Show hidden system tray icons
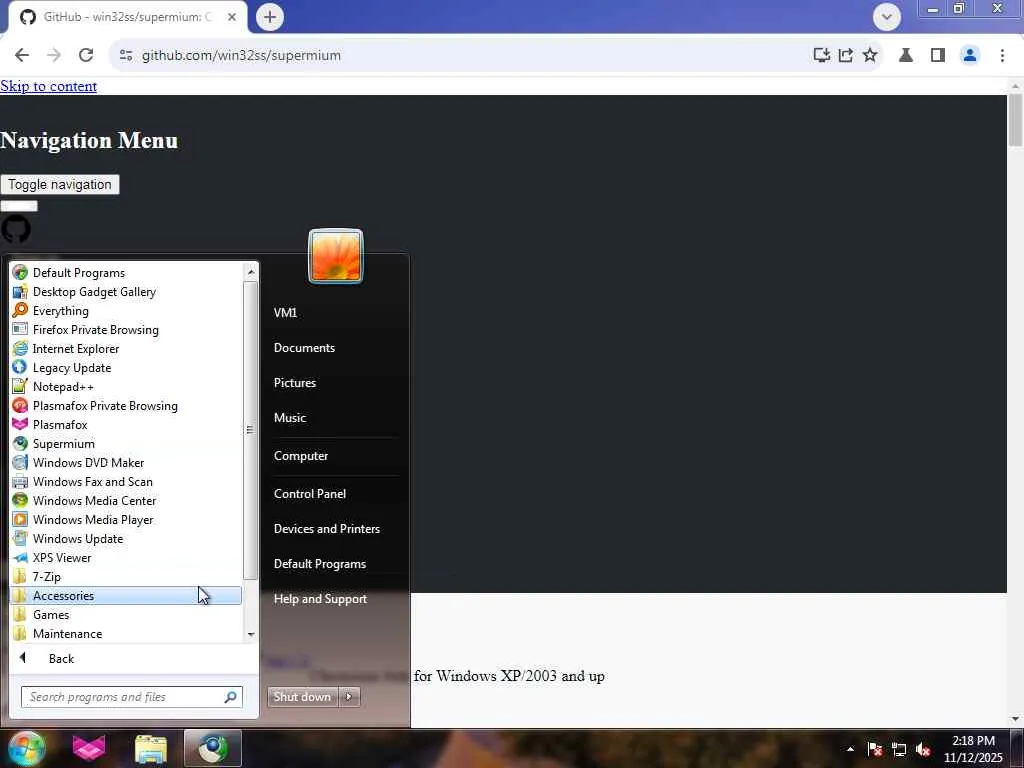 click(850, 749)
